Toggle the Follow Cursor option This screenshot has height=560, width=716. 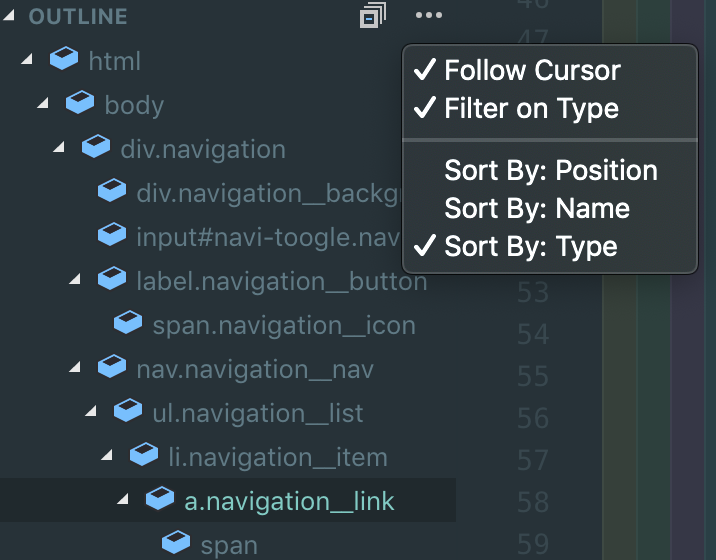[532, 71]
